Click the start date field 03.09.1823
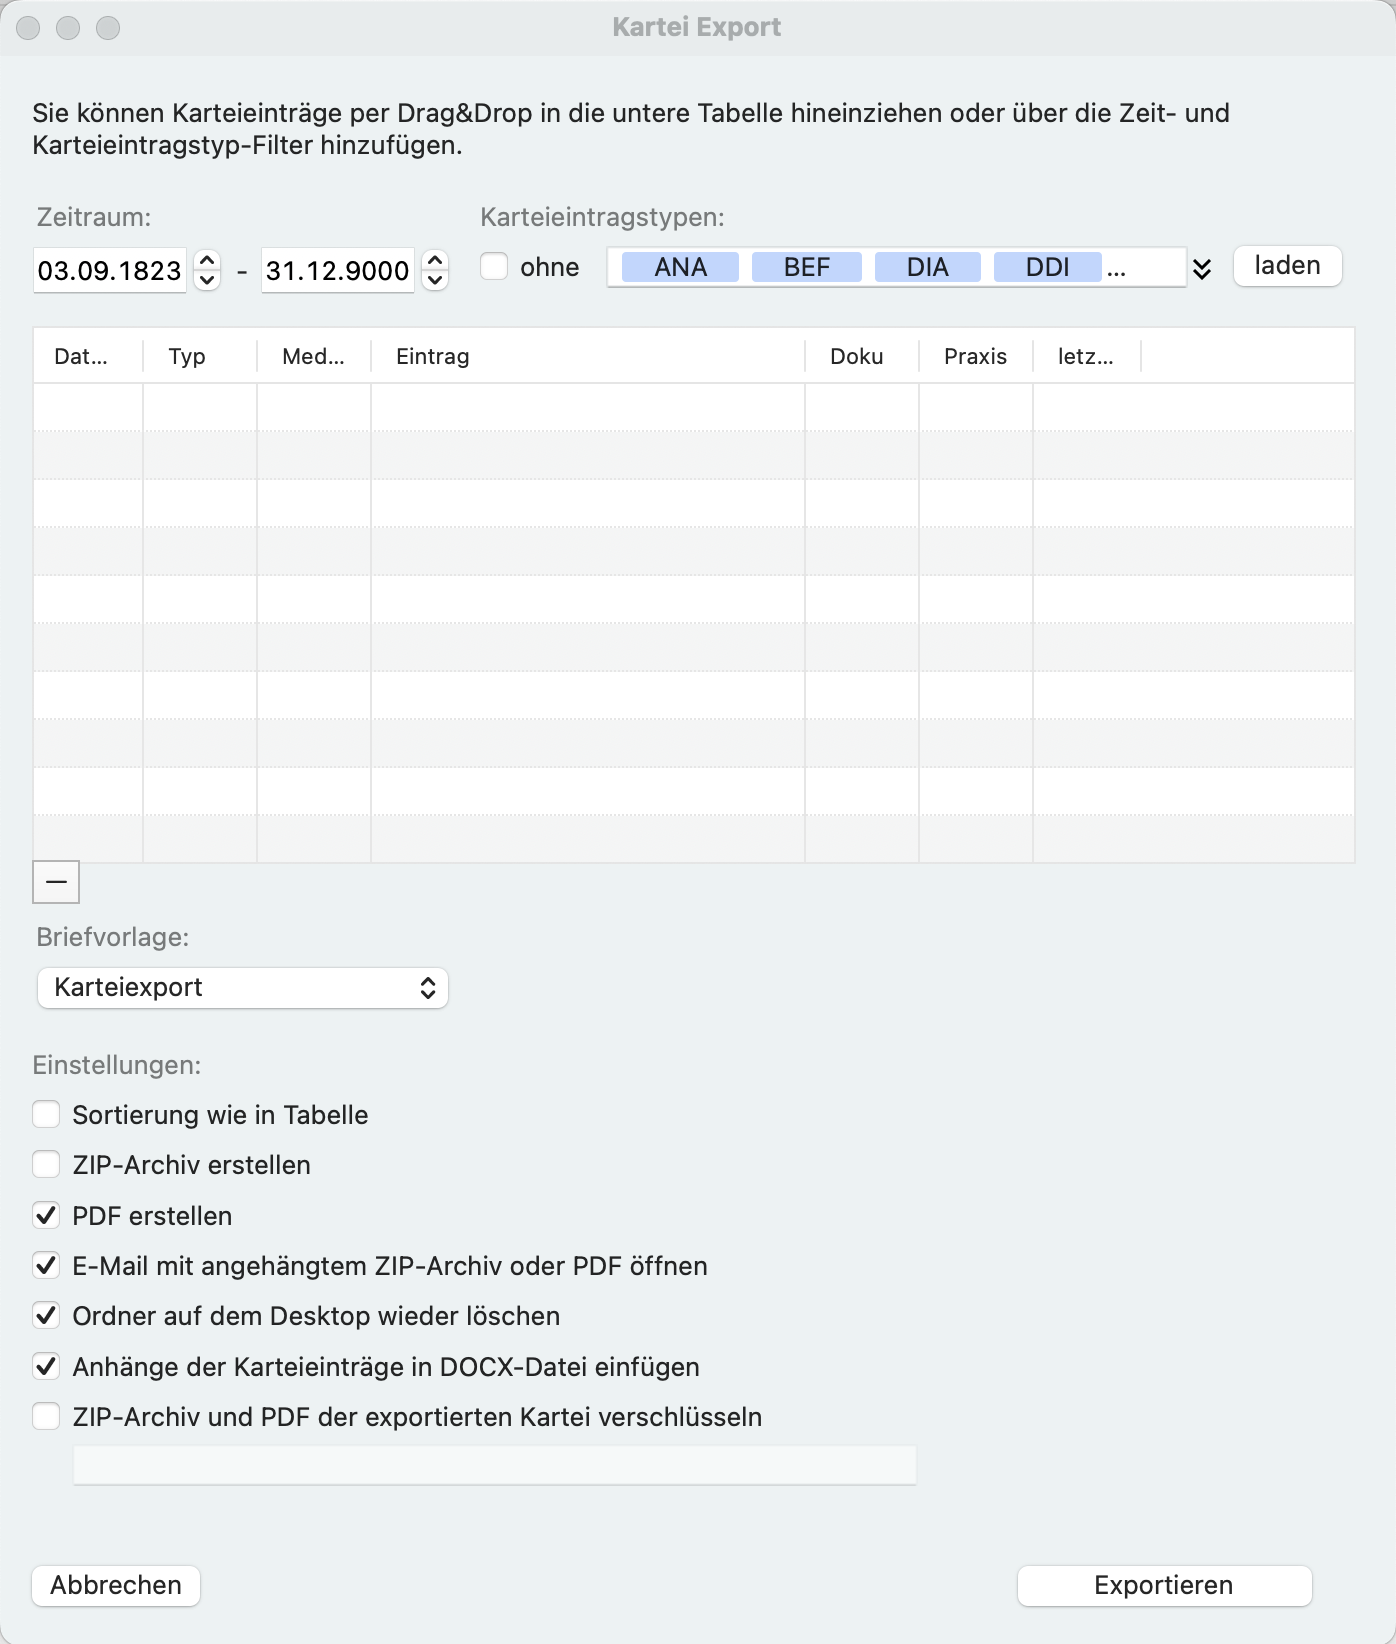1396x1644 pixels. pos(110,270)
